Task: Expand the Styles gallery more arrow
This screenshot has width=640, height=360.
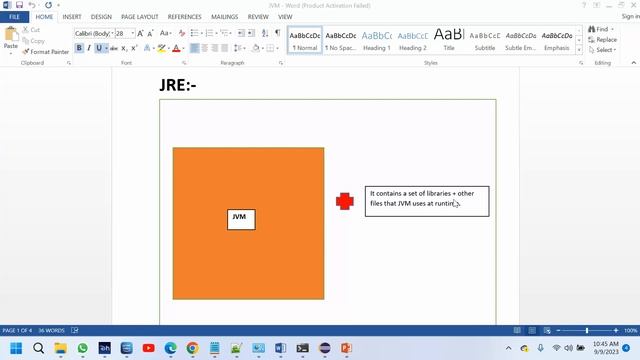Action: tap(579, 50)
